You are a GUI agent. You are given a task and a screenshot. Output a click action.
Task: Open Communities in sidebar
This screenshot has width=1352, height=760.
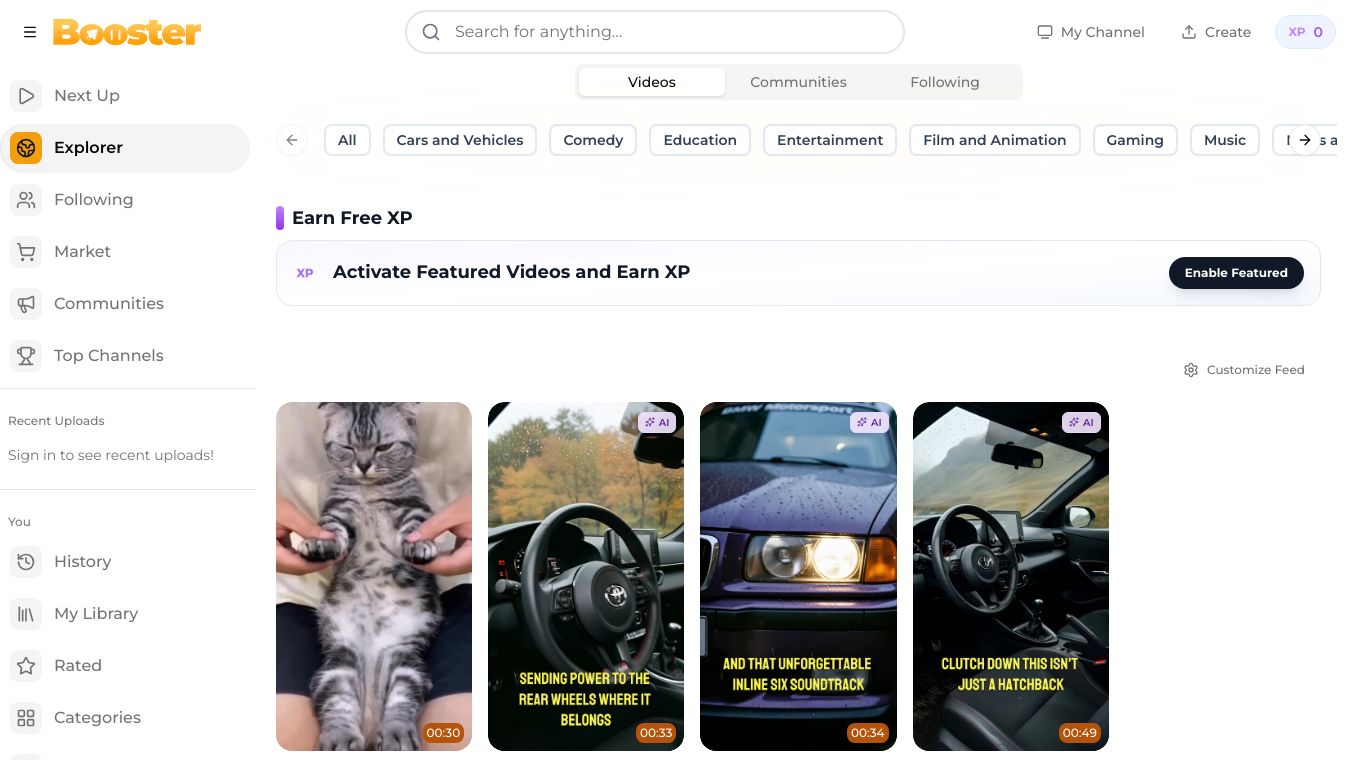(x=125, y=304)
